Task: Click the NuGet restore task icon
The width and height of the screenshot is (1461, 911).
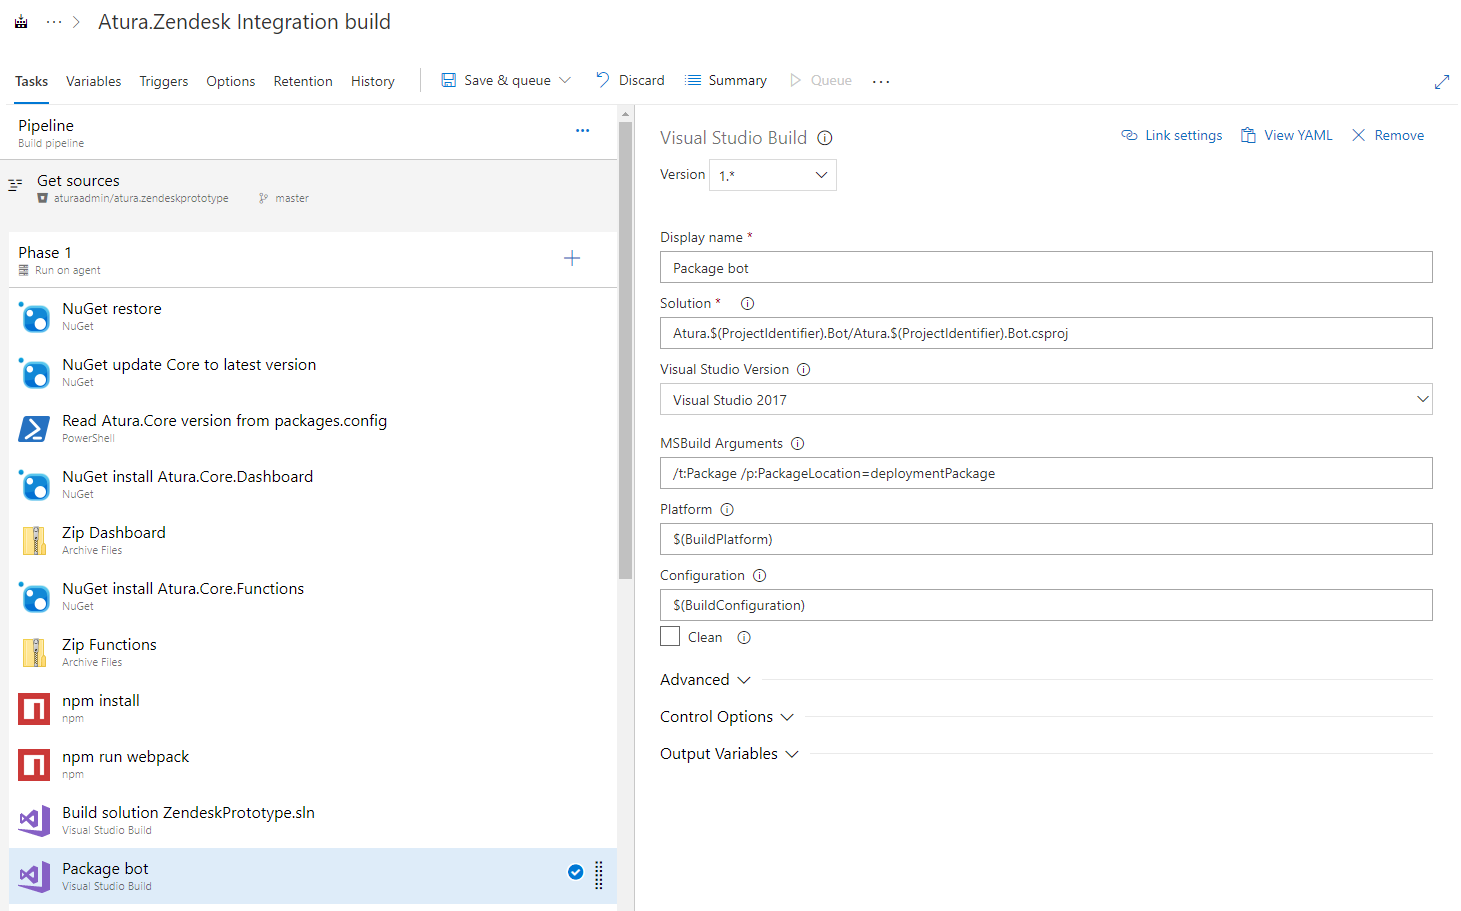Action: (35, 318)
